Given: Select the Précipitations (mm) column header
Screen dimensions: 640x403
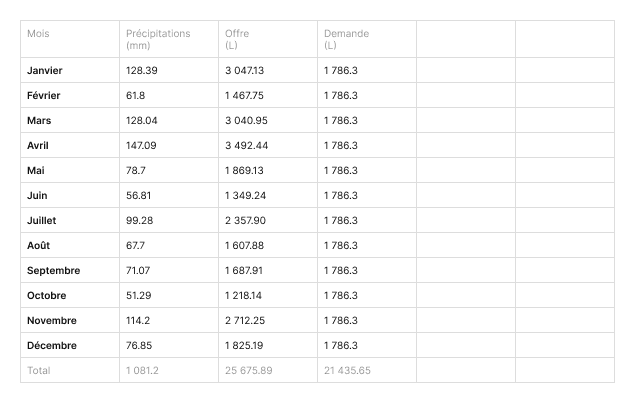Looking at the screenshot, I should [158, 40].
